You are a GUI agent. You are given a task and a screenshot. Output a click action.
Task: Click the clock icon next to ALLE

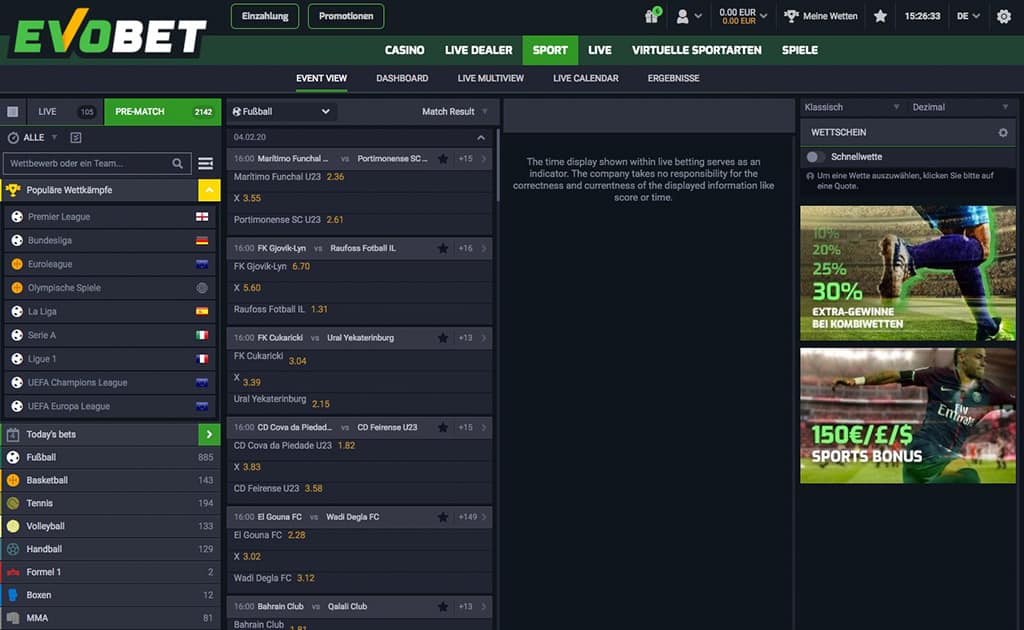pyautogui.click(x=13, y=138)
